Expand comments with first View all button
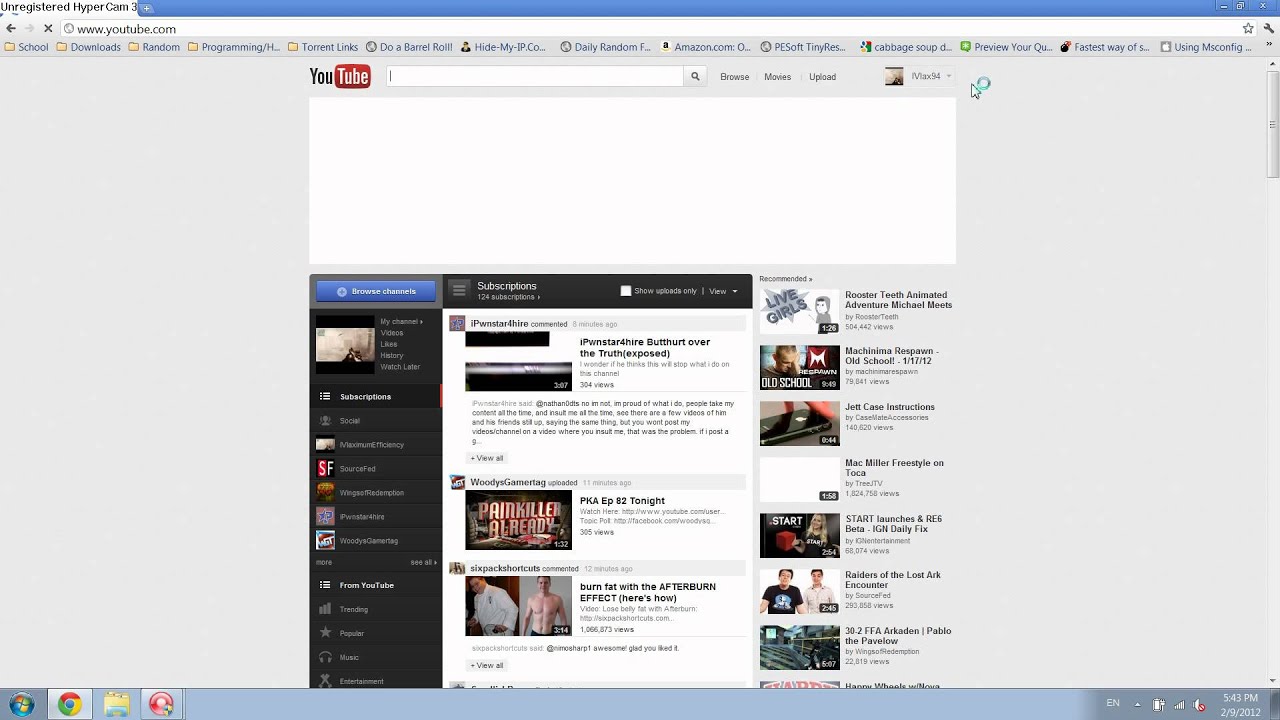Viewport: 1280px width, 720px height. pos(487,458)
